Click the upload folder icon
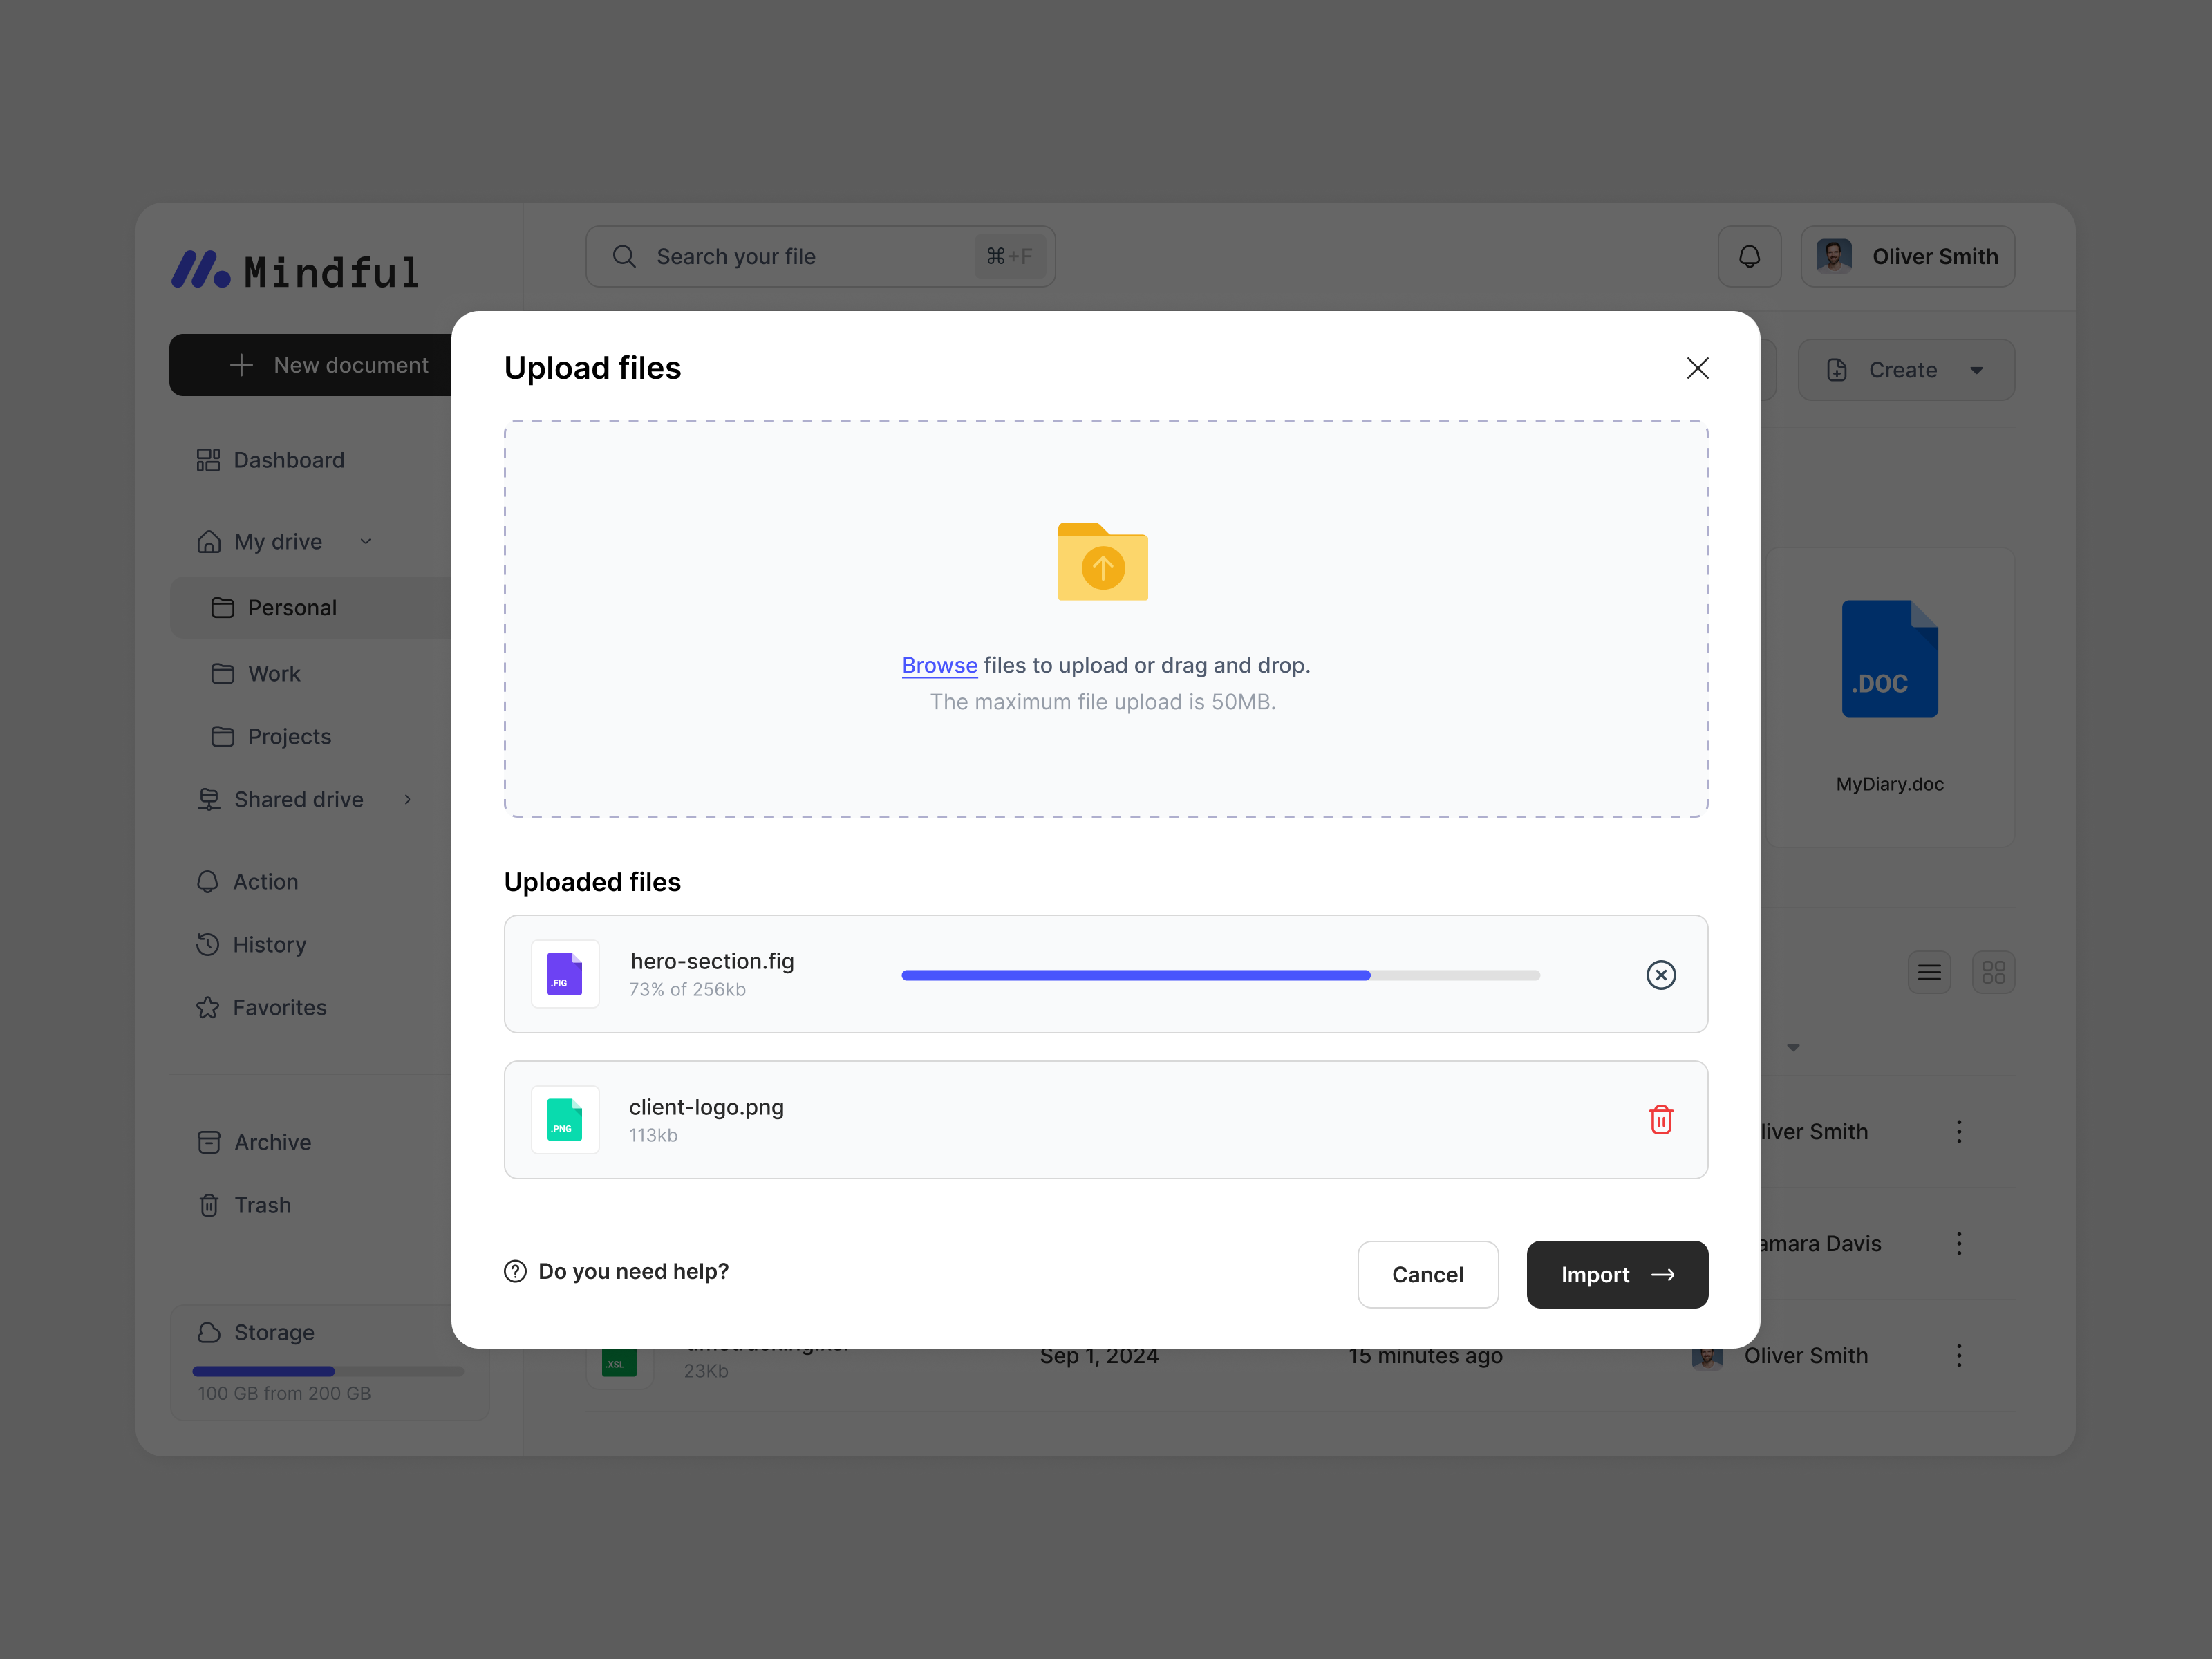2212x1659 pixels. (x=1103, y=562)
